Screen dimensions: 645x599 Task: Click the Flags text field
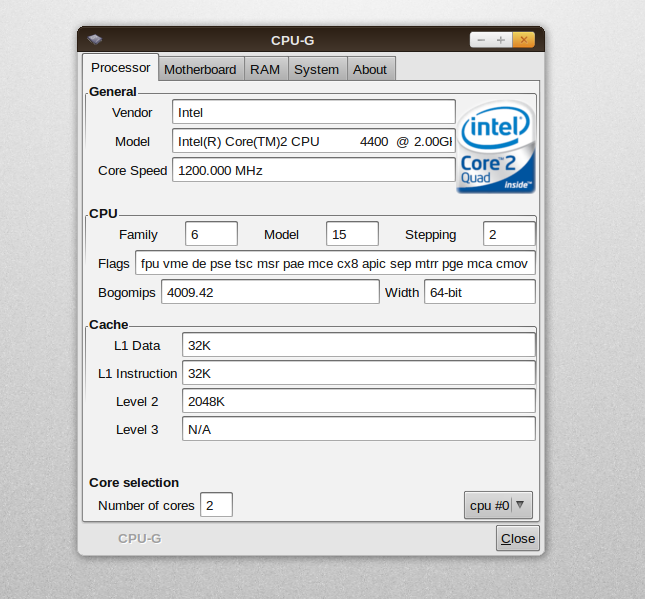tap(335, 263)
